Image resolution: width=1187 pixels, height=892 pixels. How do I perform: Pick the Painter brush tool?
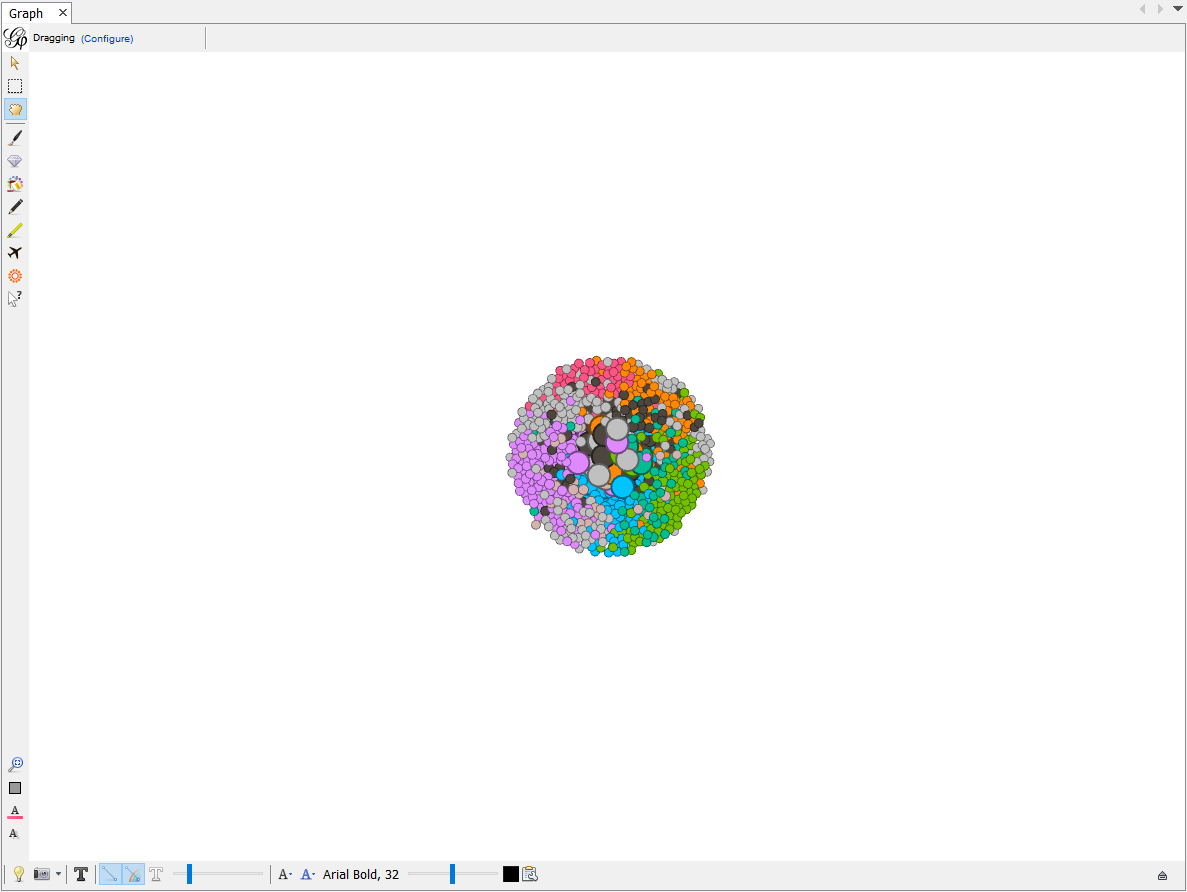15,138
